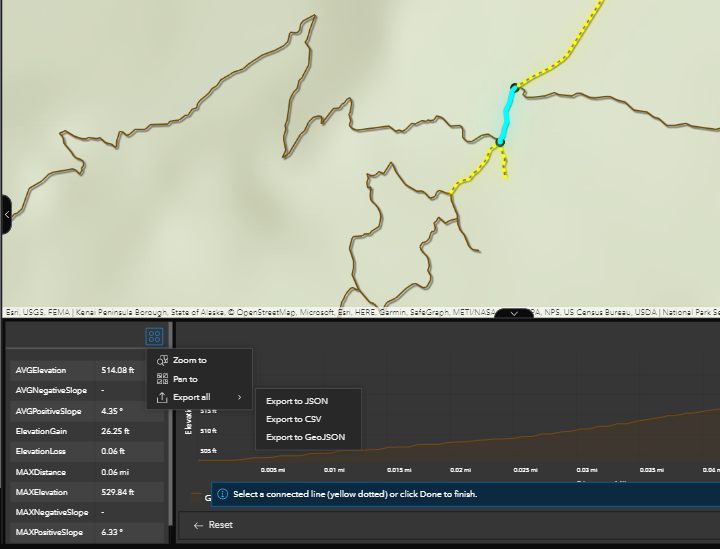This screenshot has height=549, width=720.
Task: Expand the collapsed left side panel arrow
Action: click(x=6, y=214)
